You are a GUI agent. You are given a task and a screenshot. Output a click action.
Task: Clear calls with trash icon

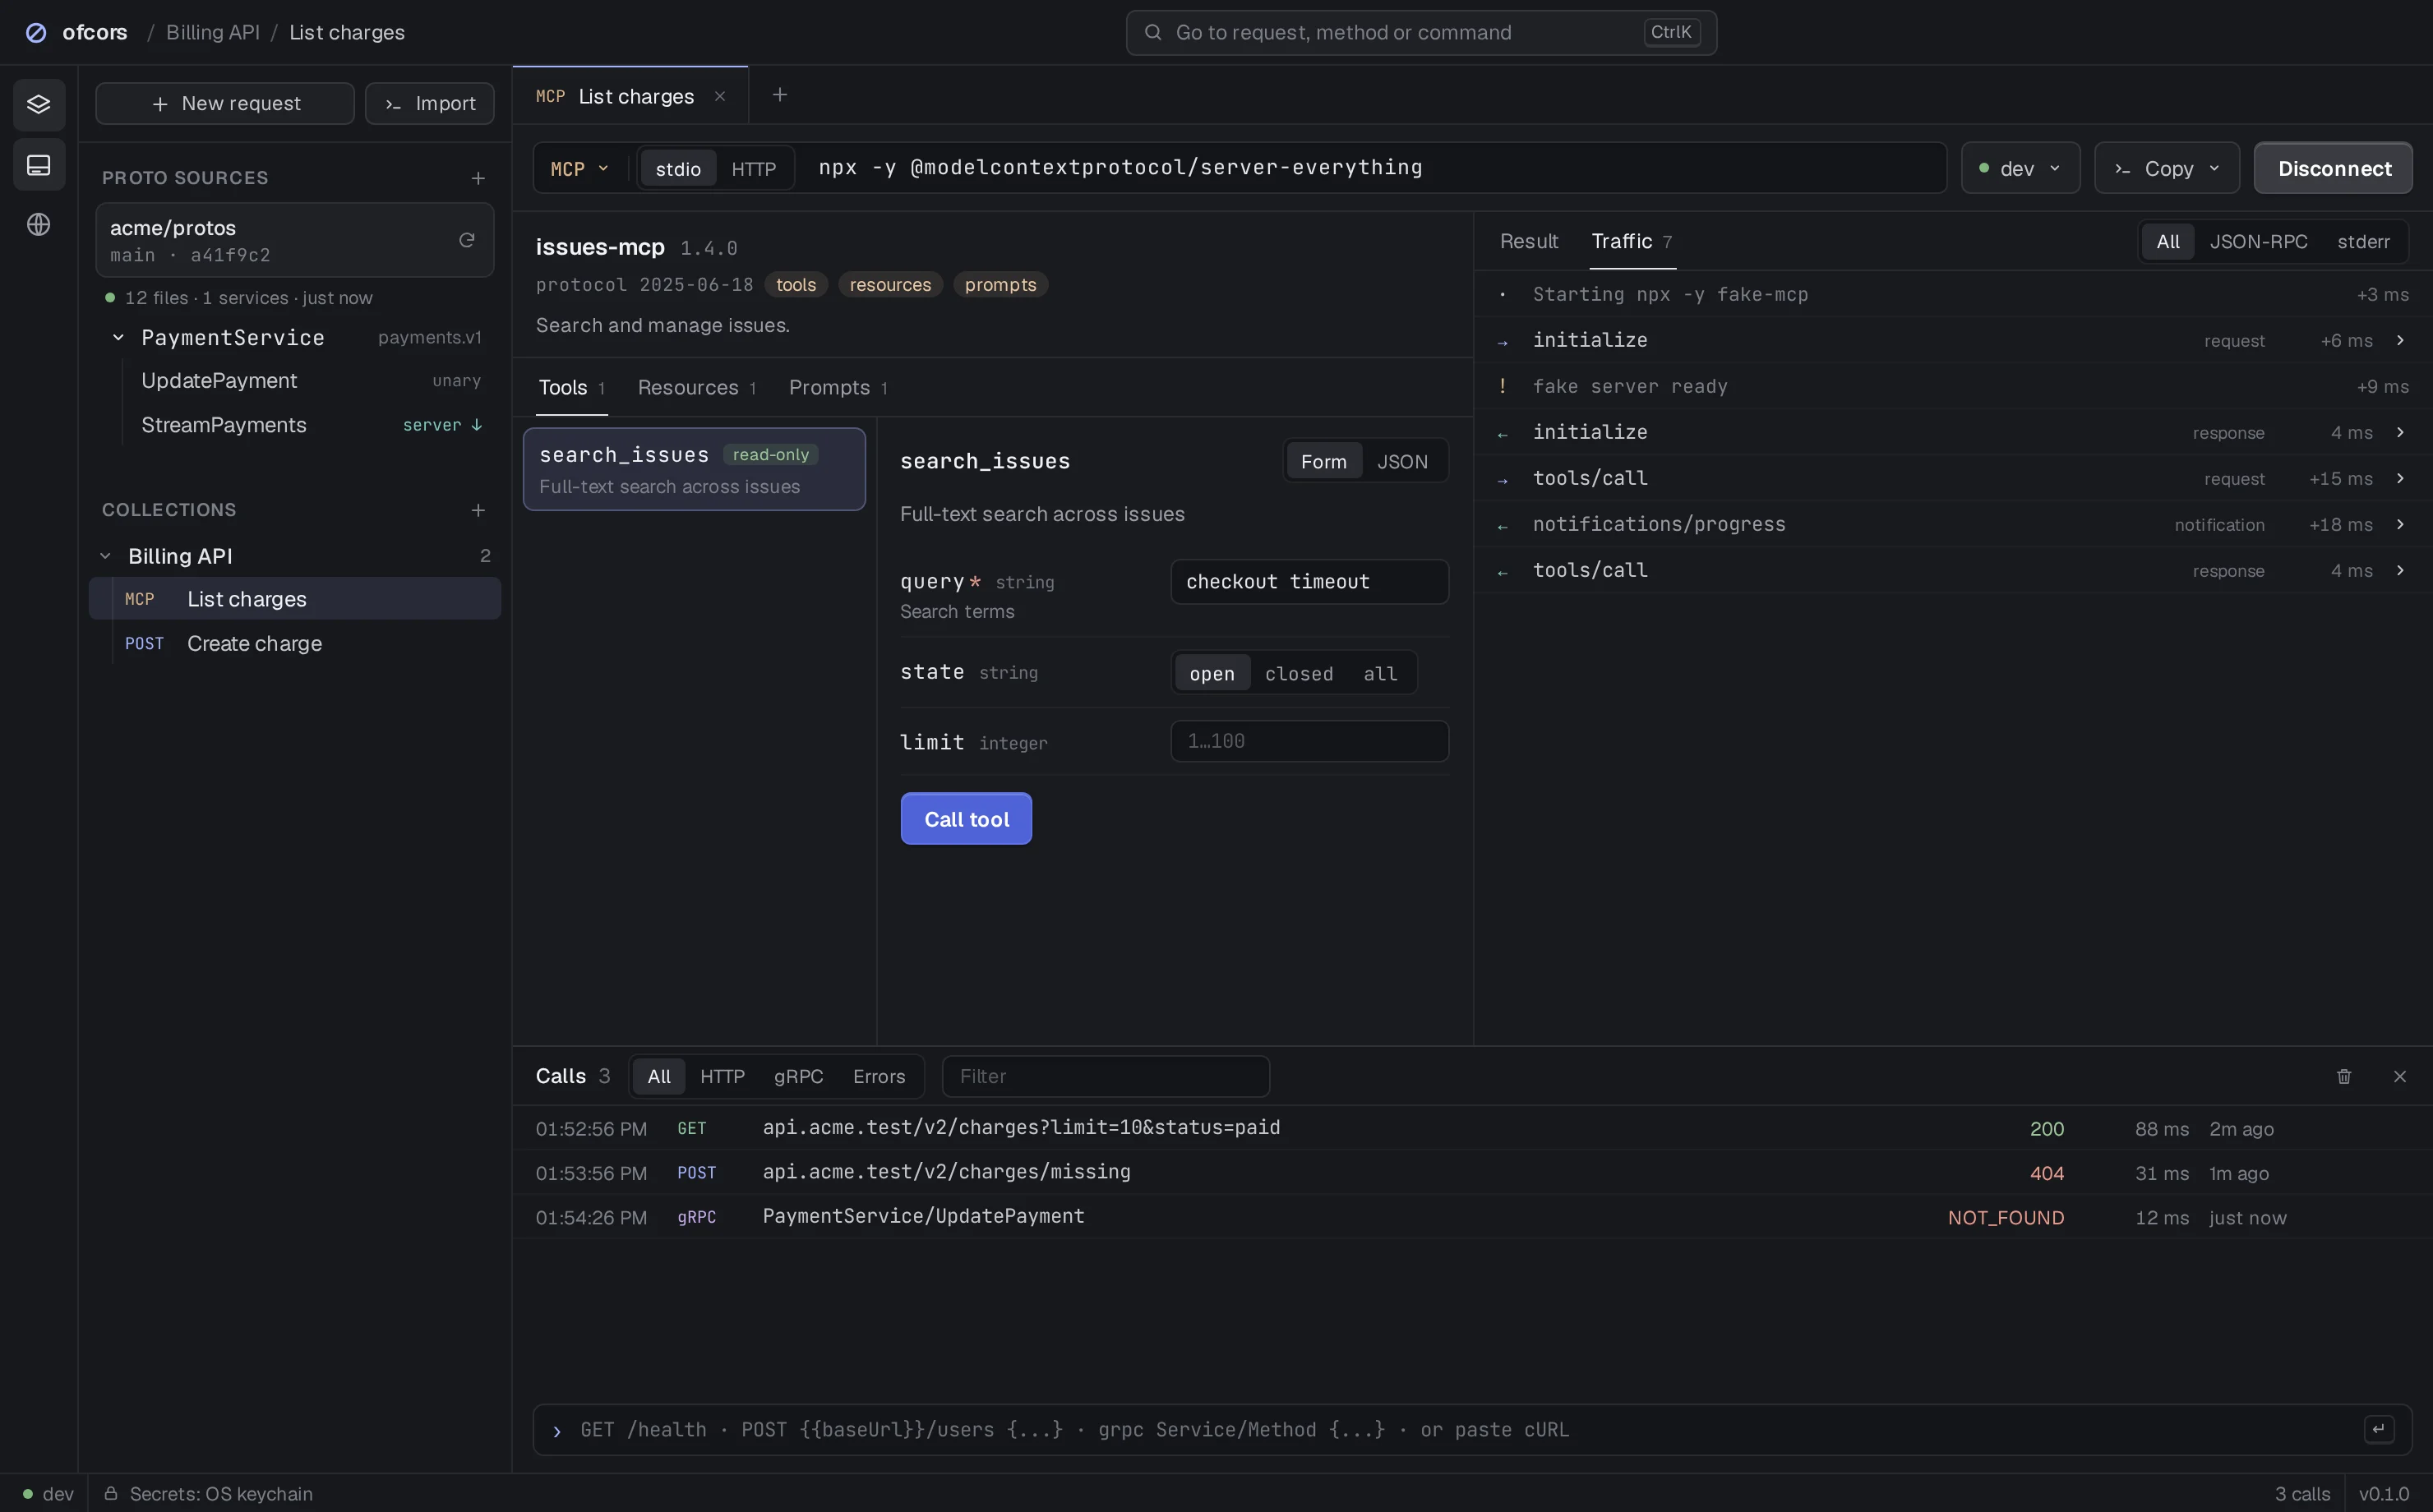click(2343, 1076)
